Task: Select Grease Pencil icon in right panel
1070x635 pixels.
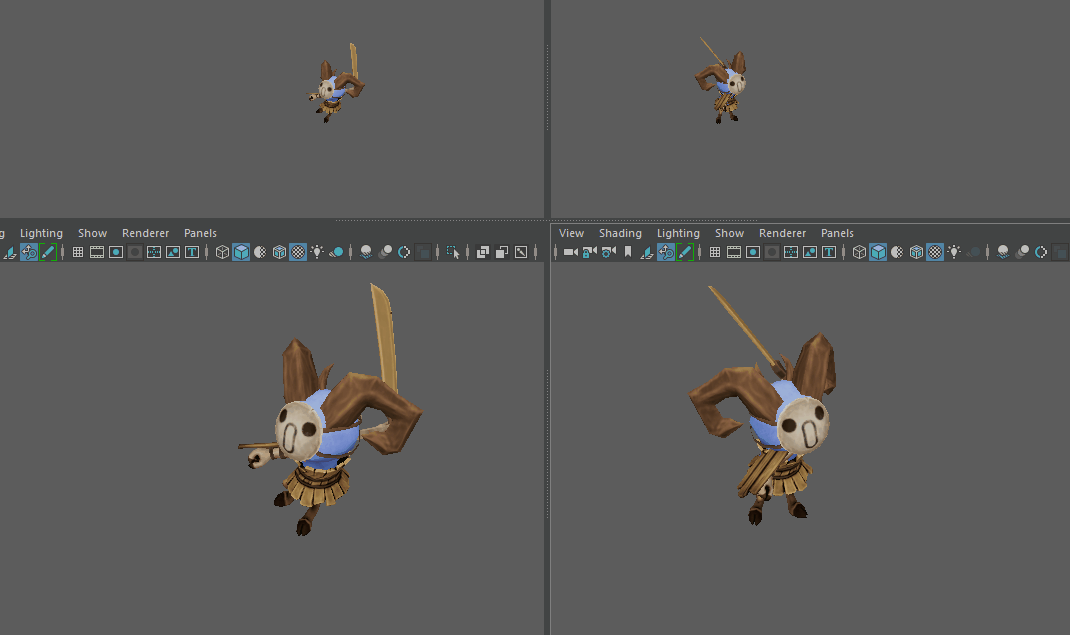Action: pos(684,252)
